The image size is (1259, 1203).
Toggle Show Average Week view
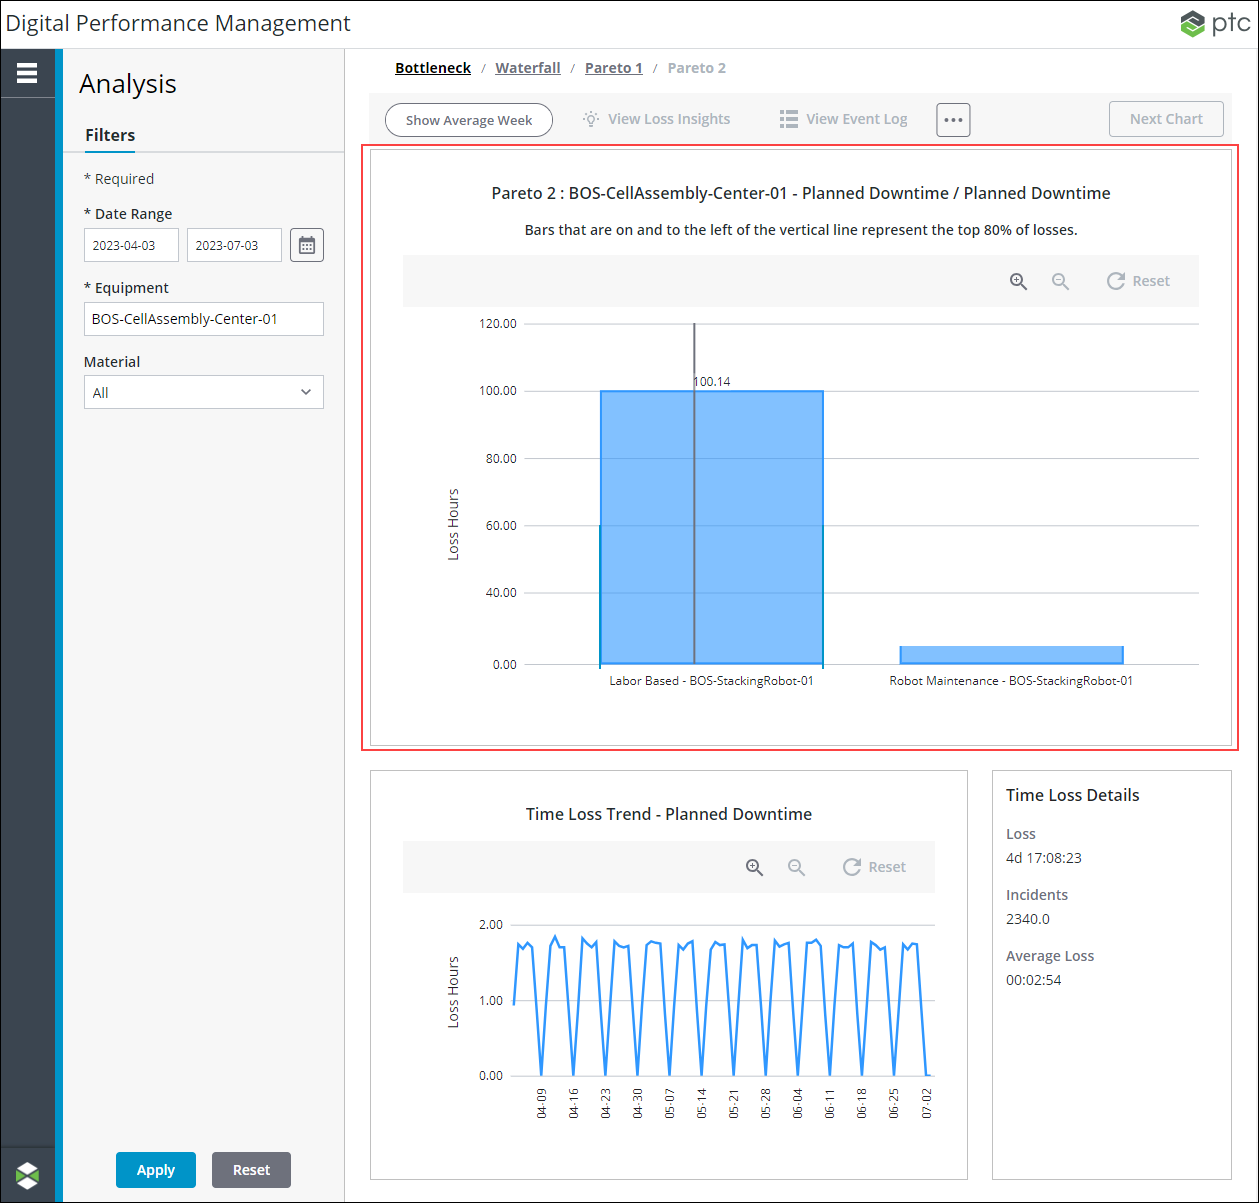[x=469, y=120]
